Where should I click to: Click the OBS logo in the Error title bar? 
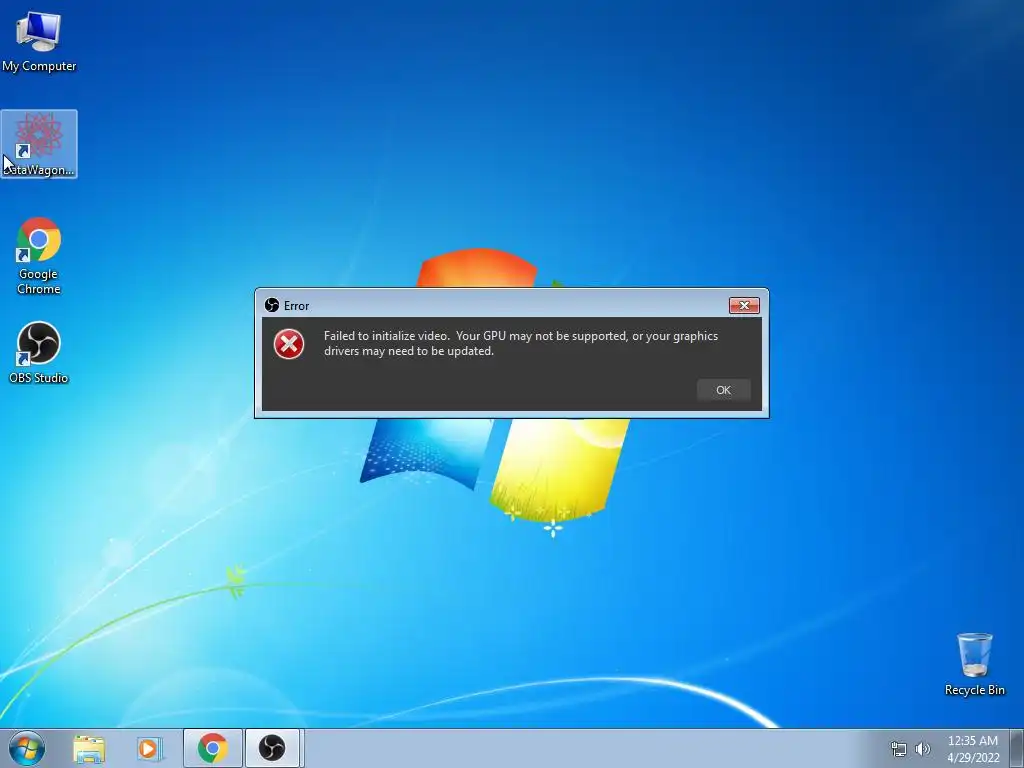(x=272, y=305)
